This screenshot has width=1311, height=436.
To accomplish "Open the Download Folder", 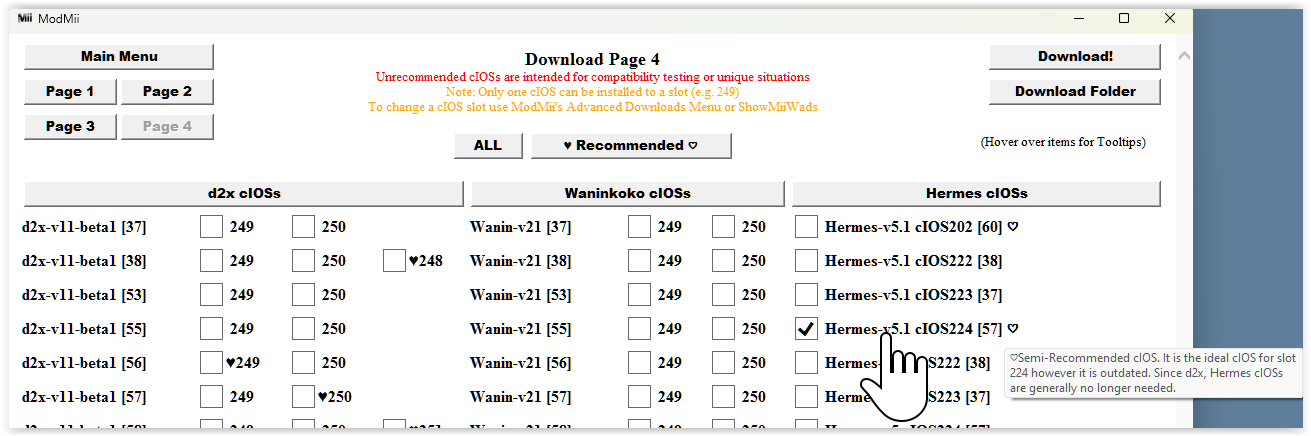I will pyautogui.click(x=1075, y=92).
